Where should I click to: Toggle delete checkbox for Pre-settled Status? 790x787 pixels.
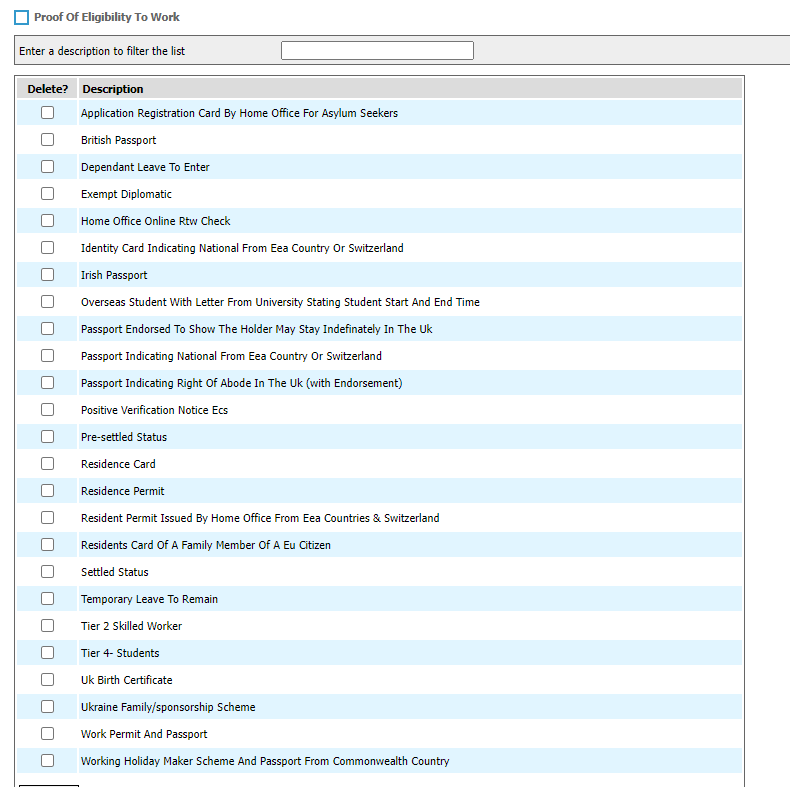(47, 437)
